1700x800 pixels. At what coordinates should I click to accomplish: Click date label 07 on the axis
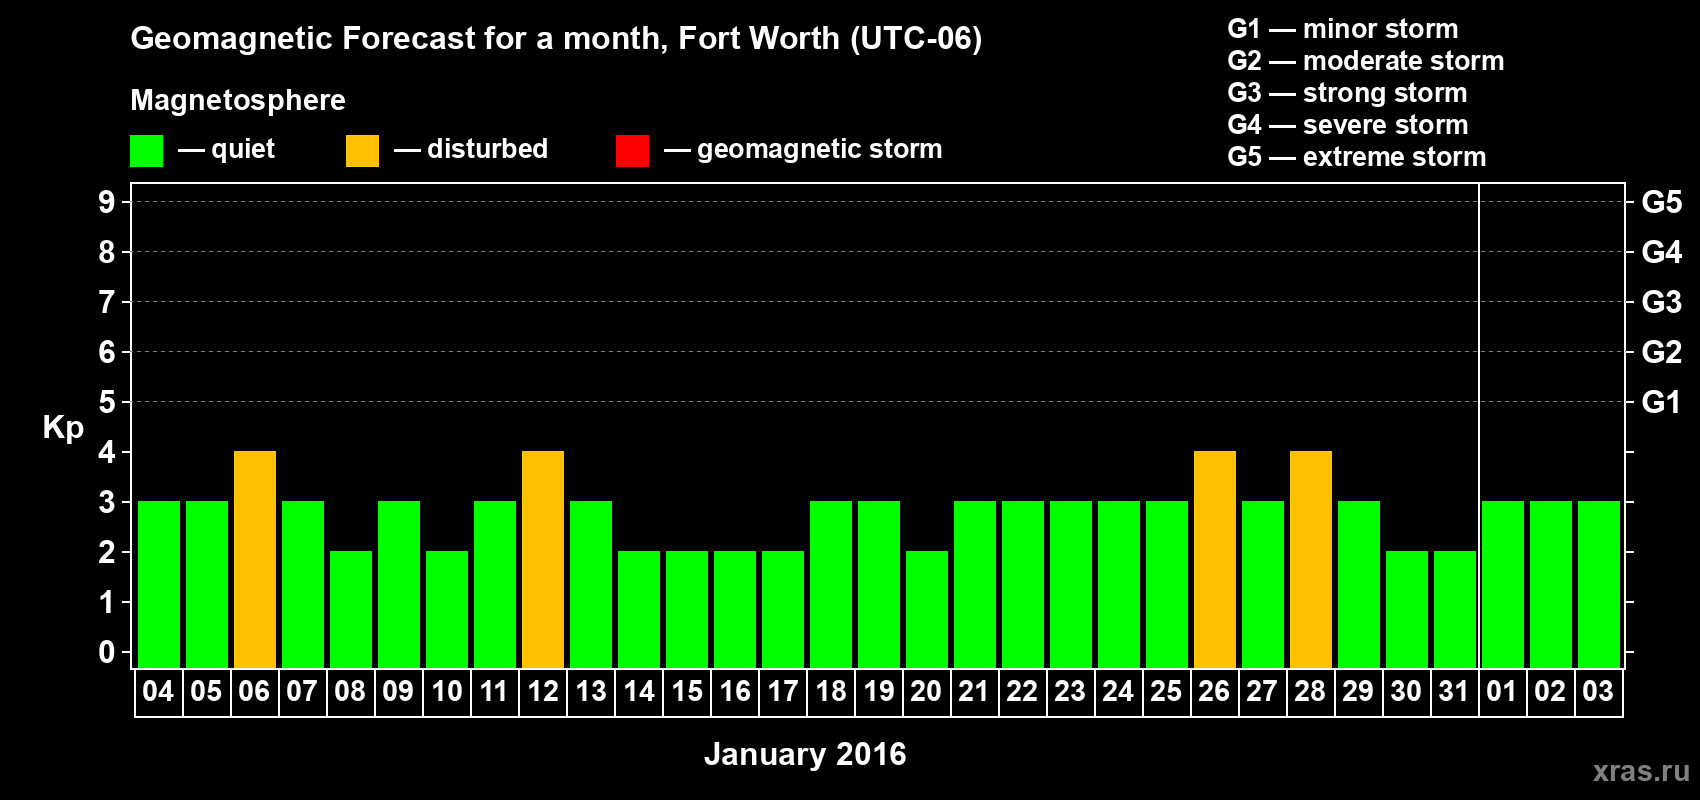[x=302, y=692]
